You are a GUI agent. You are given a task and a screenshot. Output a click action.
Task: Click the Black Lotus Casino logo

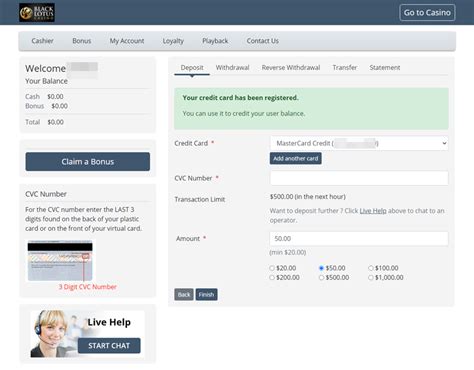[37, 13]
